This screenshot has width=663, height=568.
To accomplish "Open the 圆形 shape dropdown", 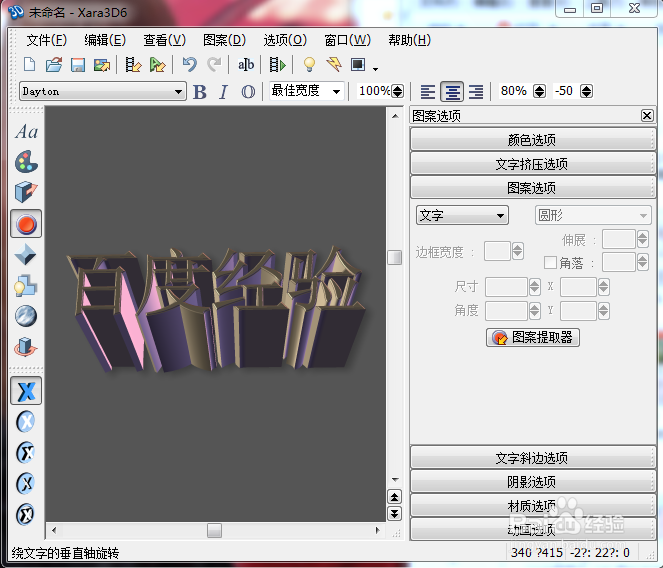I will coord(593,215).
